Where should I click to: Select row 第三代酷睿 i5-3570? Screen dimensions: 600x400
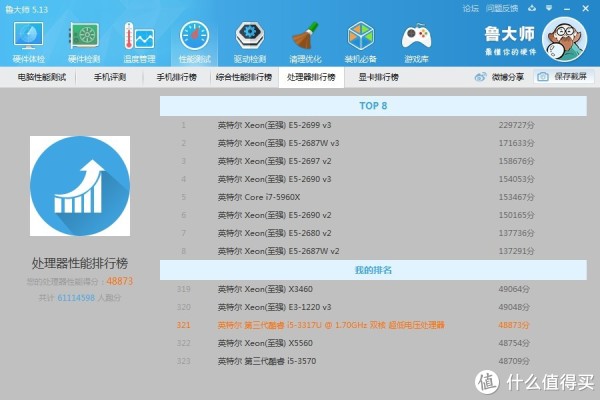click(373, 361)
